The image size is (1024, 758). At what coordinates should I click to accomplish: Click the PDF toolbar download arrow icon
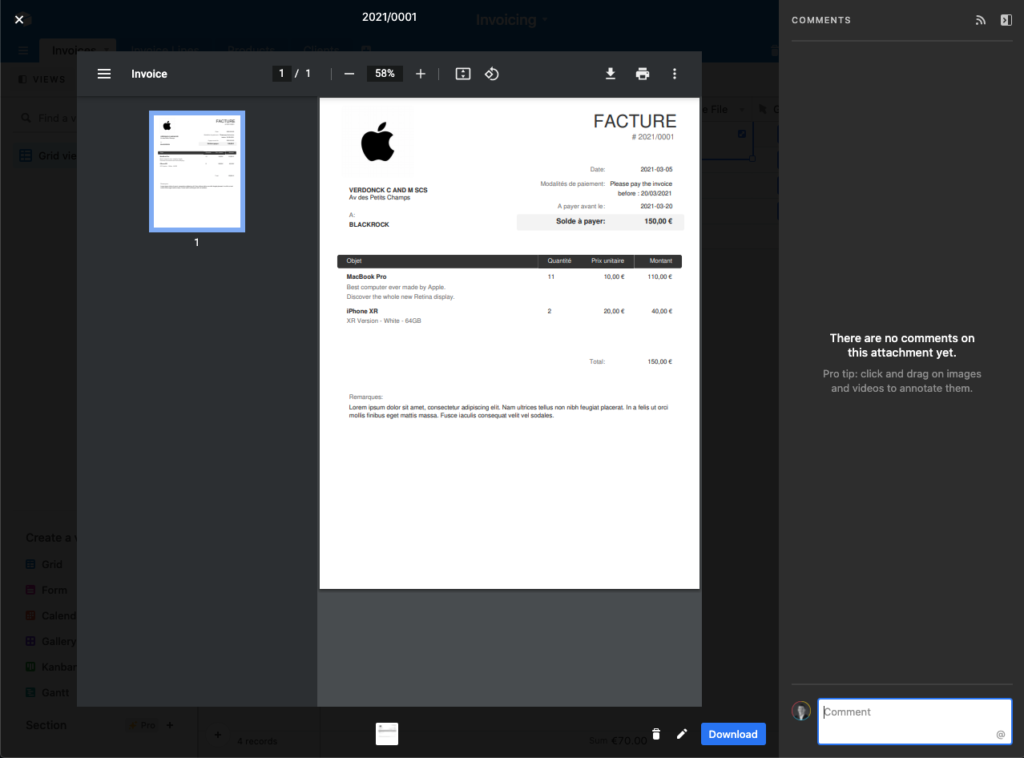[610, 74]
